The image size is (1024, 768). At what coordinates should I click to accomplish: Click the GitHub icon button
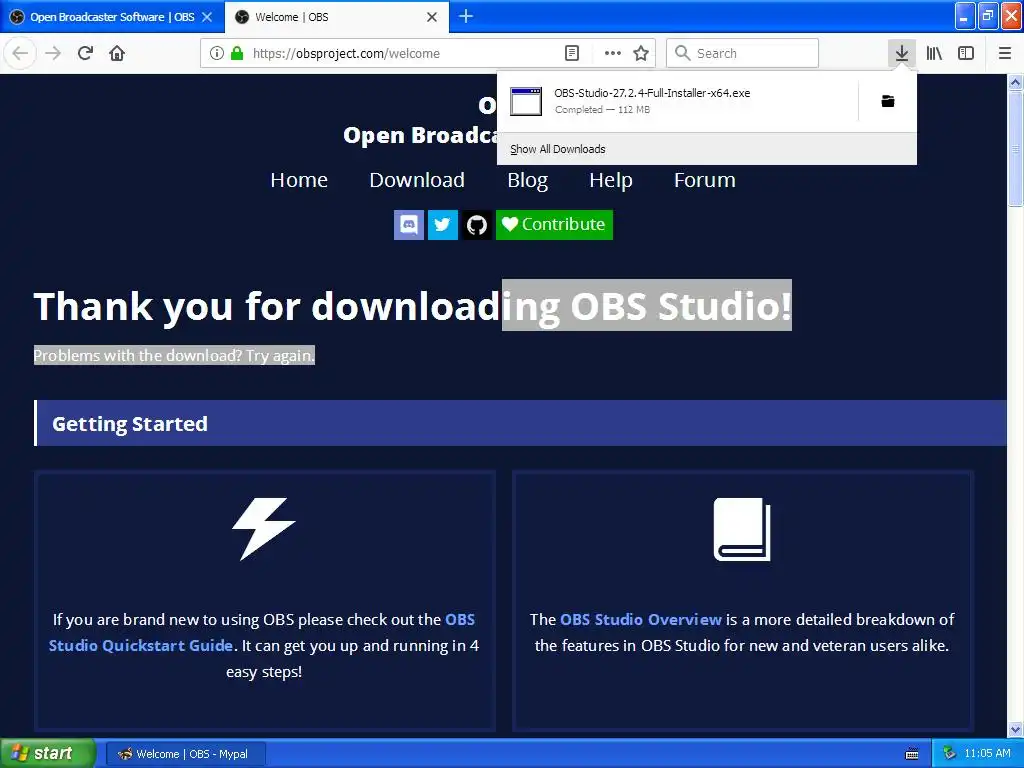pos(477,225)
